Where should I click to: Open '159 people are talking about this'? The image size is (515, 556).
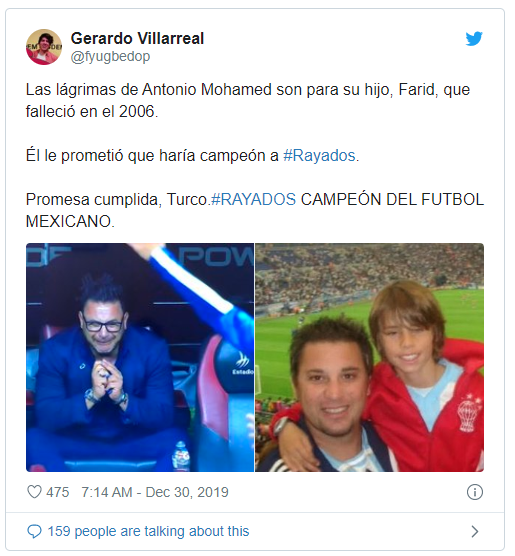pos(148,532)
